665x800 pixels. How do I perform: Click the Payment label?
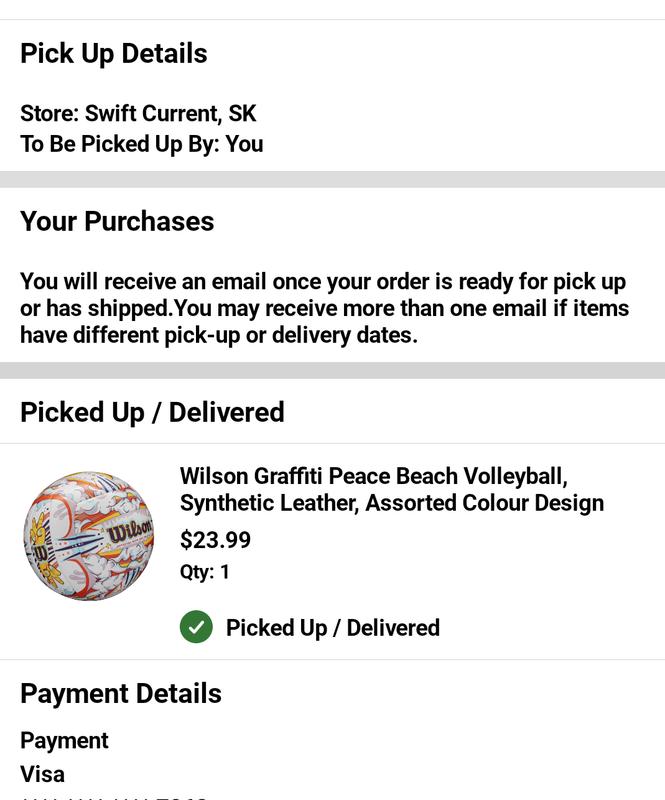[64, 741]
